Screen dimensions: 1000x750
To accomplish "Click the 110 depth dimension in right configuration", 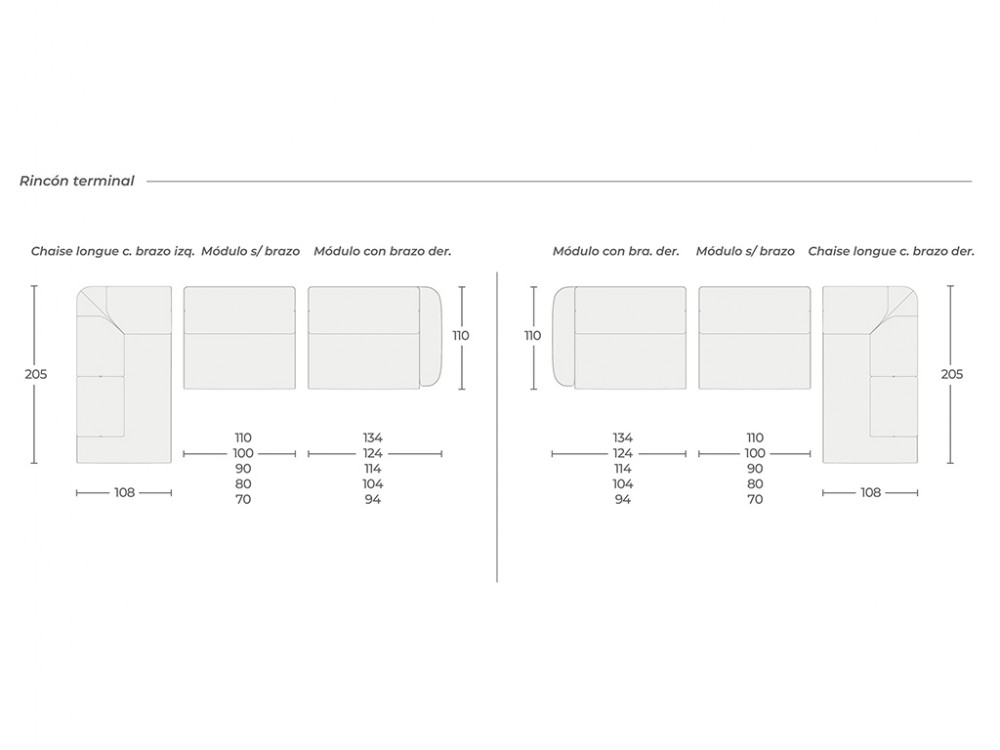I will pyautogui.click(x=534, y=336).
